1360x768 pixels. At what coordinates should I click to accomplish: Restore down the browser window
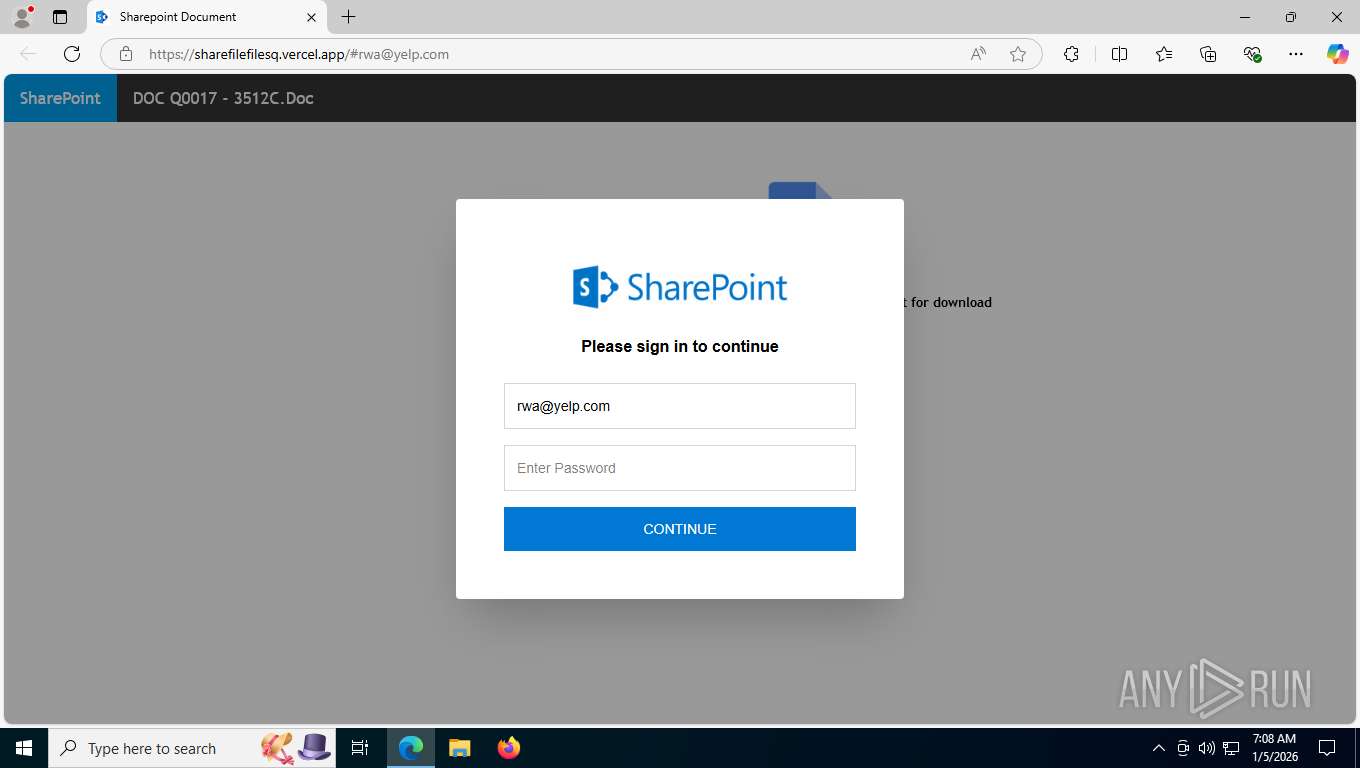(1291, 17)
